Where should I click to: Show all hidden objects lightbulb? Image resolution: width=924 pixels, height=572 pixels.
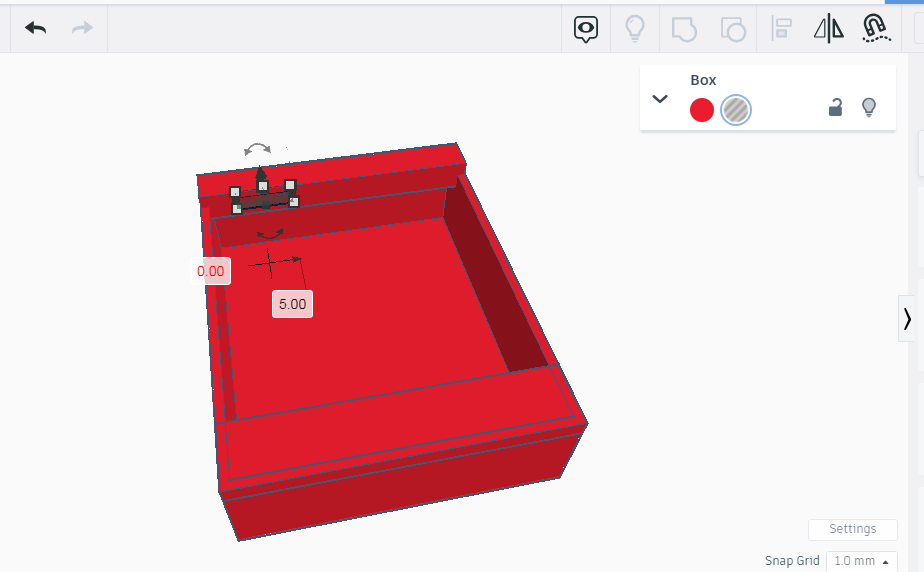click(635, 28)
